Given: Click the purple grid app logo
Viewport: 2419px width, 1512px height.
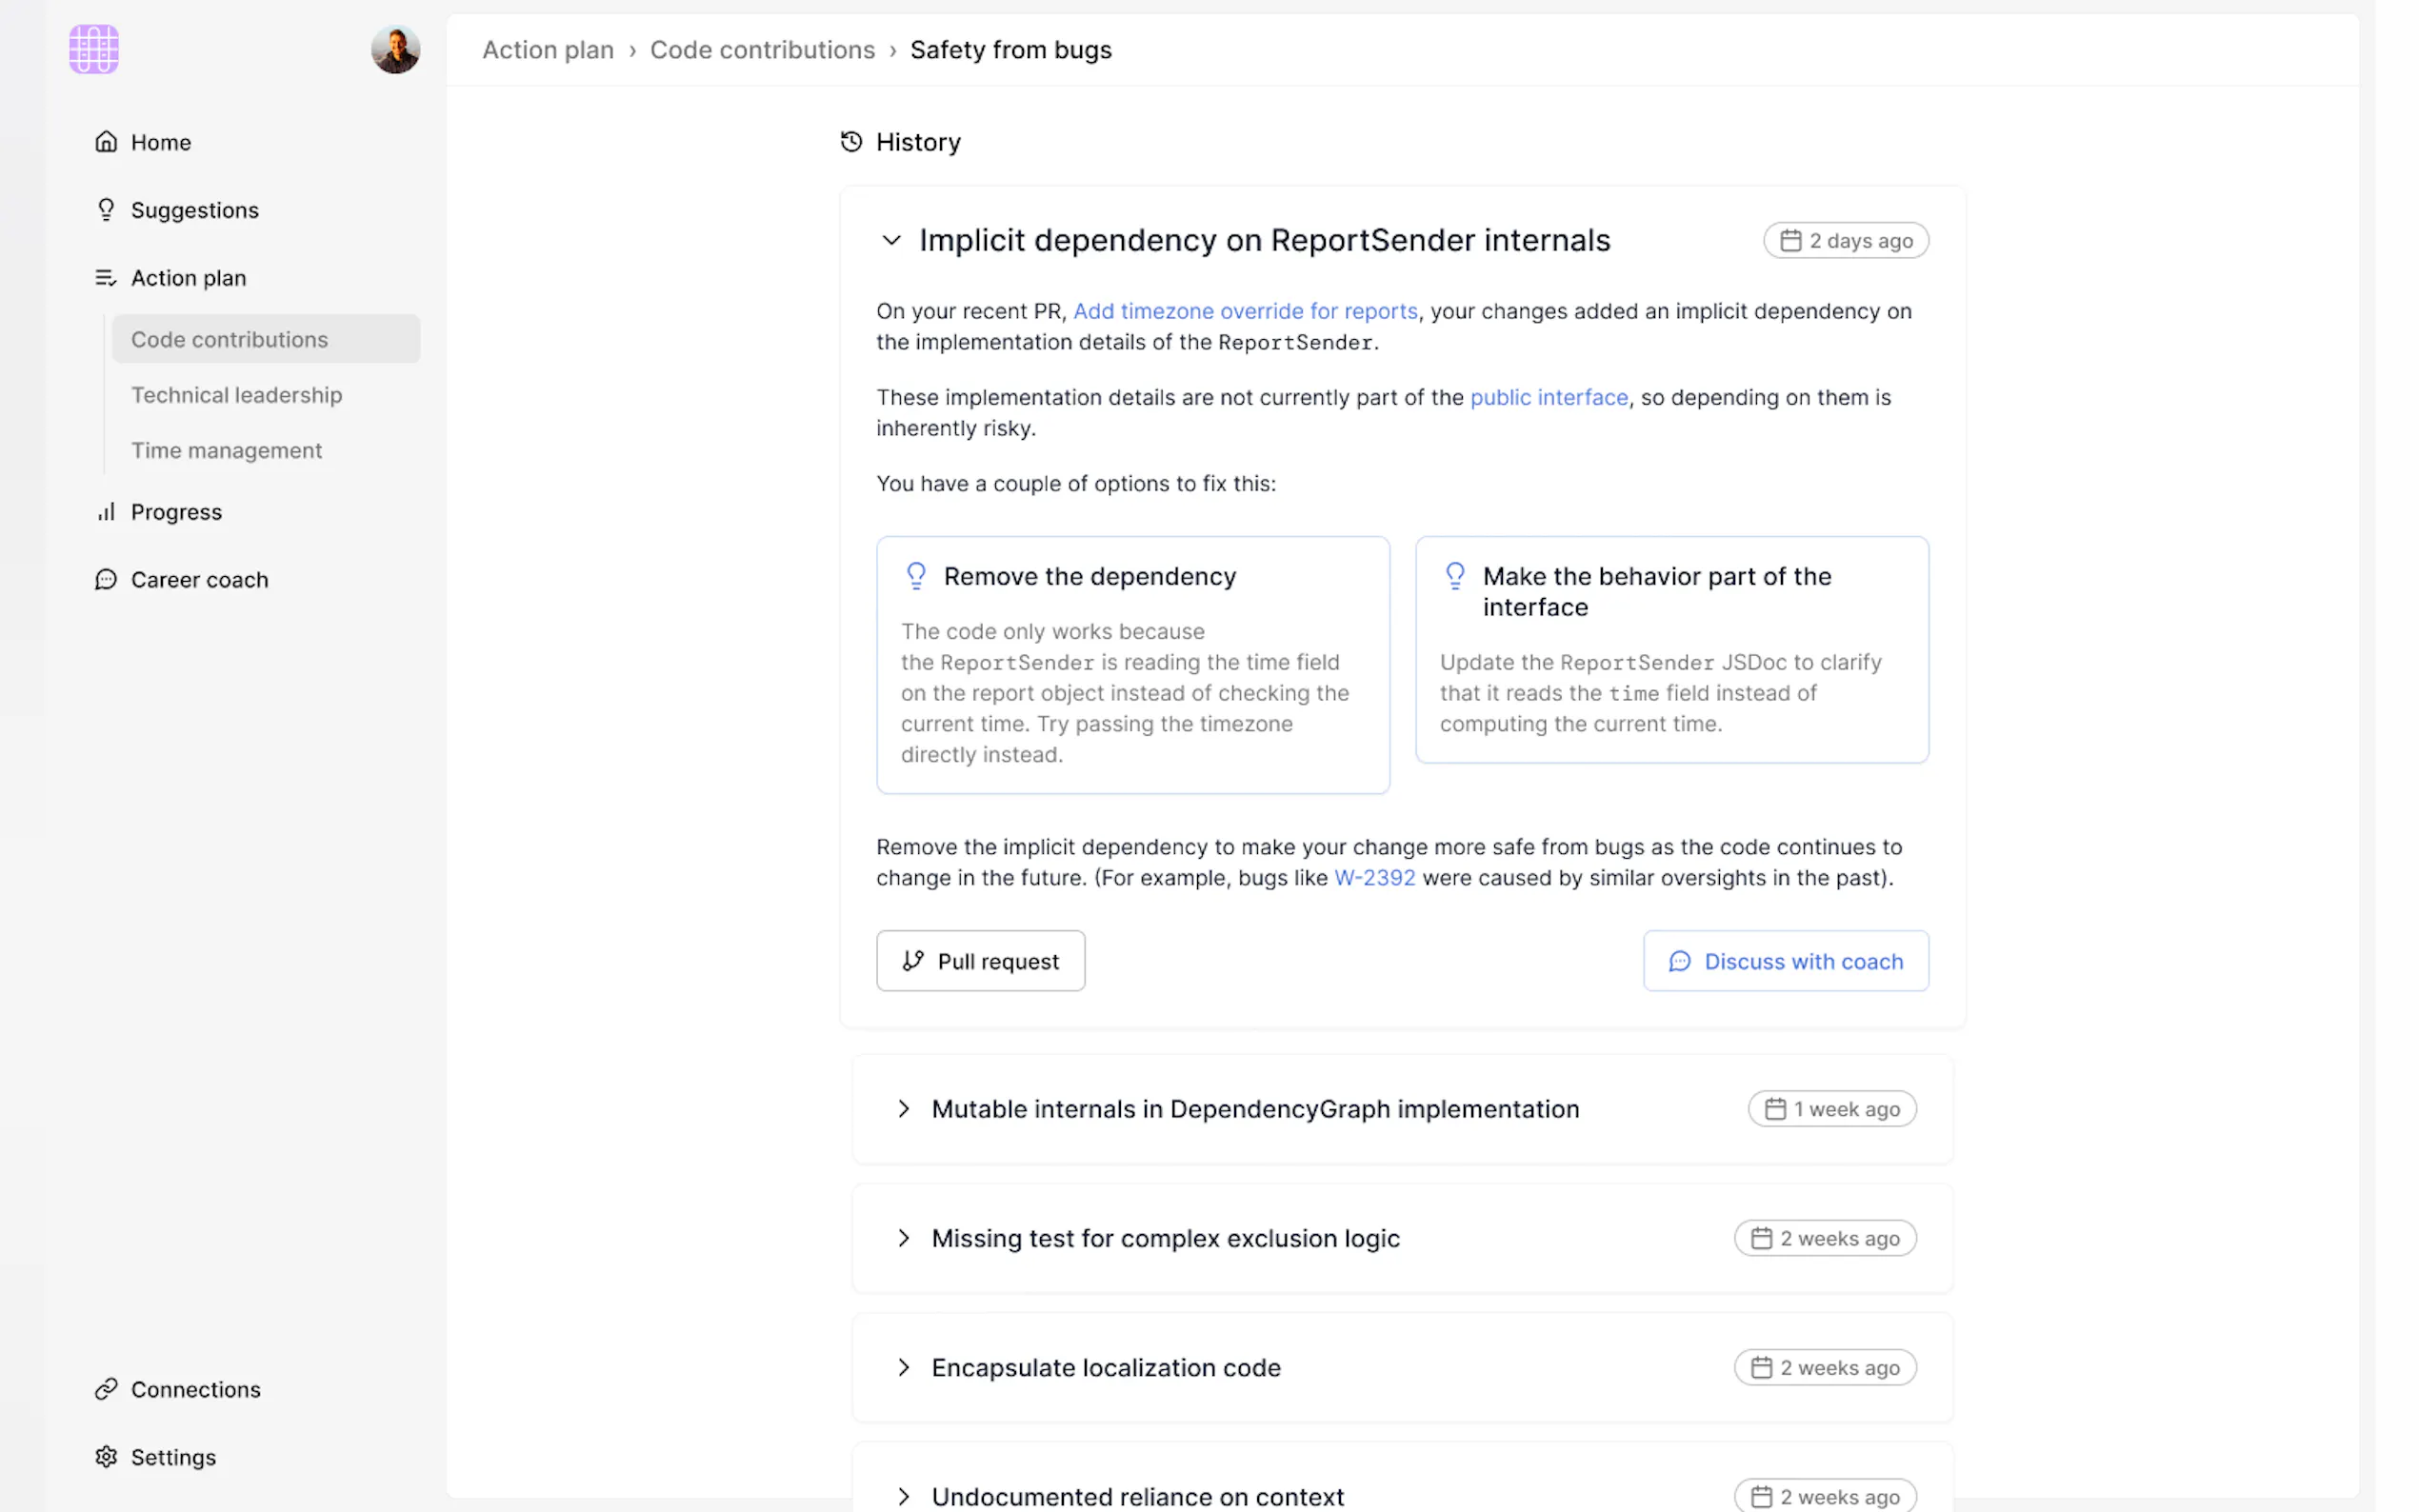Looking at the screenshot, I should point(94,49).
